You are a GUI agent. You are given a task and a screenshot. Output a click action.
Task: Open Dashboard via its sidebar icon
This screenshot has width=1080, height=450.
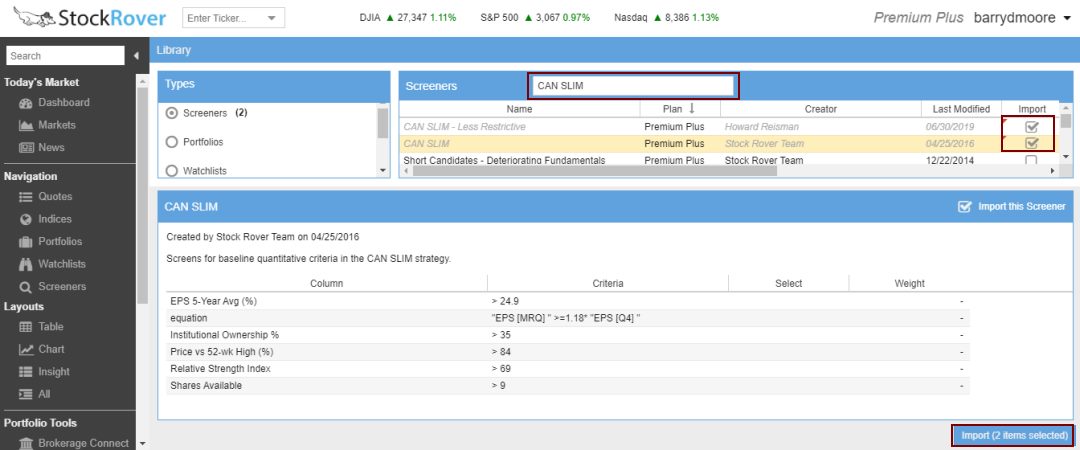click(27, 103)
